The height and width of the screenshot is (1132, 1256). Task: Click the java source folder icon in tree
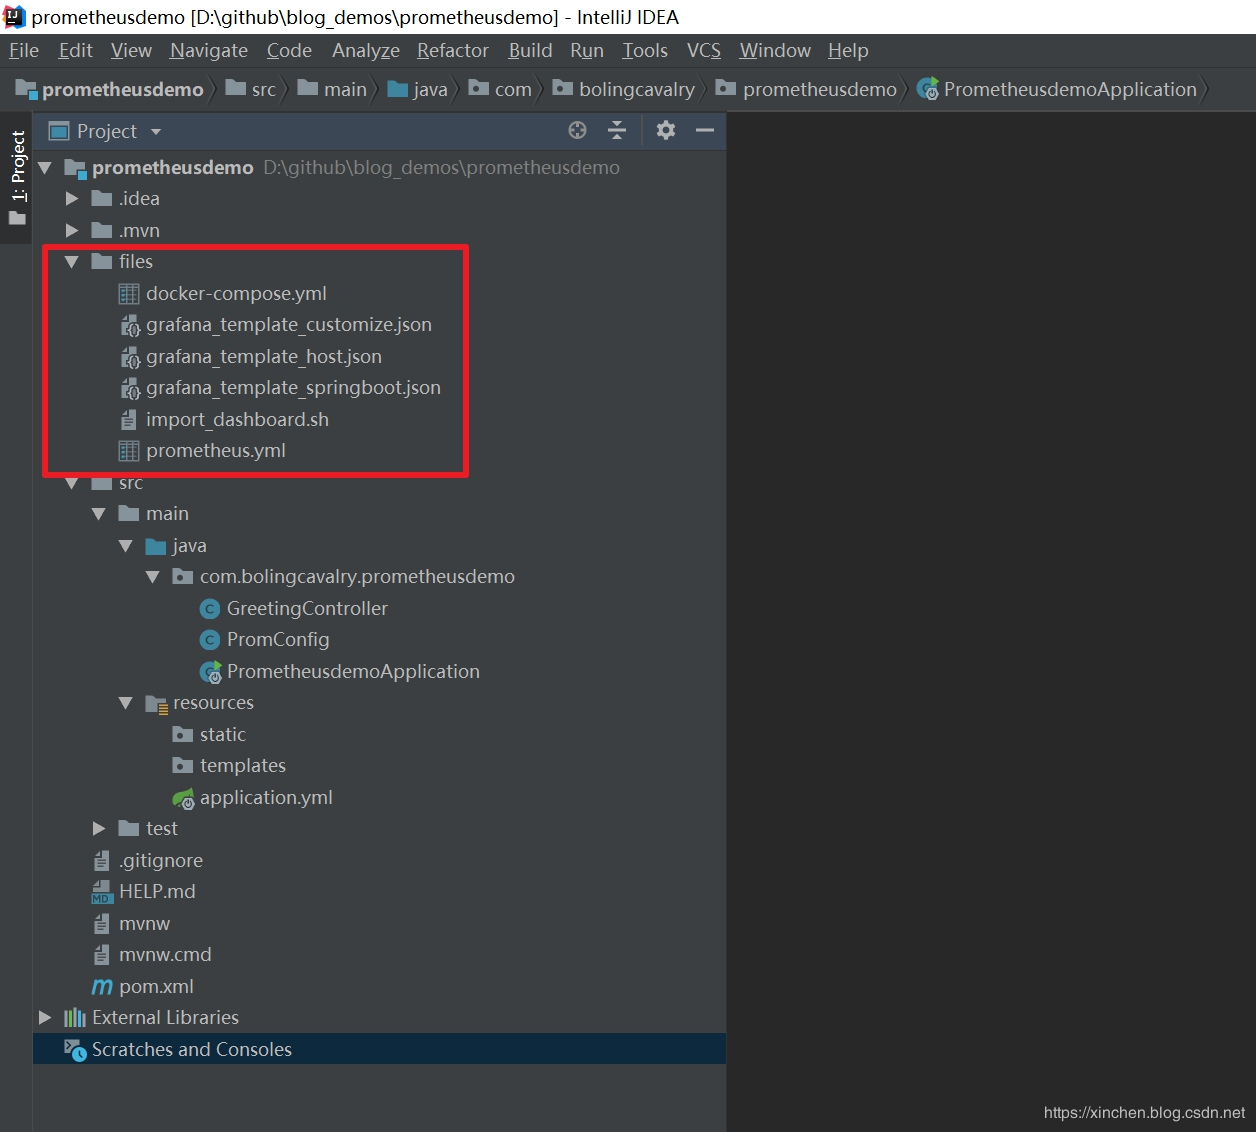click(155, 546)
